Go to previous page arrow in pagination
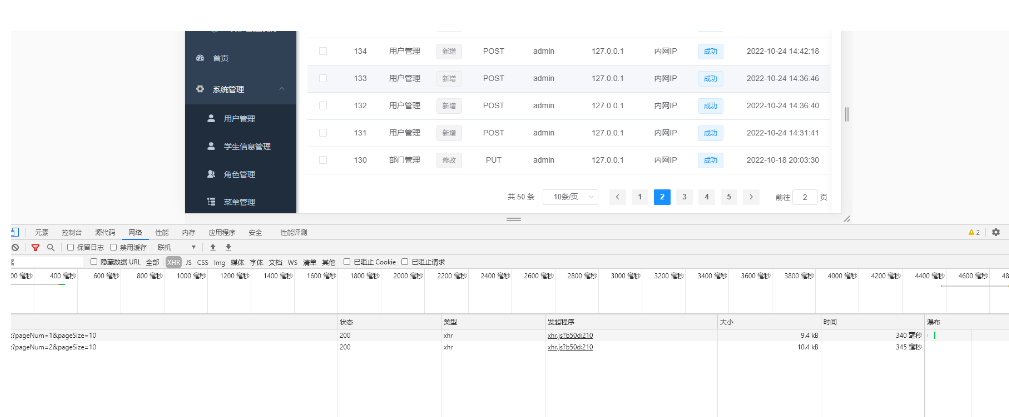1009x417 pixels. pos(617,197)
